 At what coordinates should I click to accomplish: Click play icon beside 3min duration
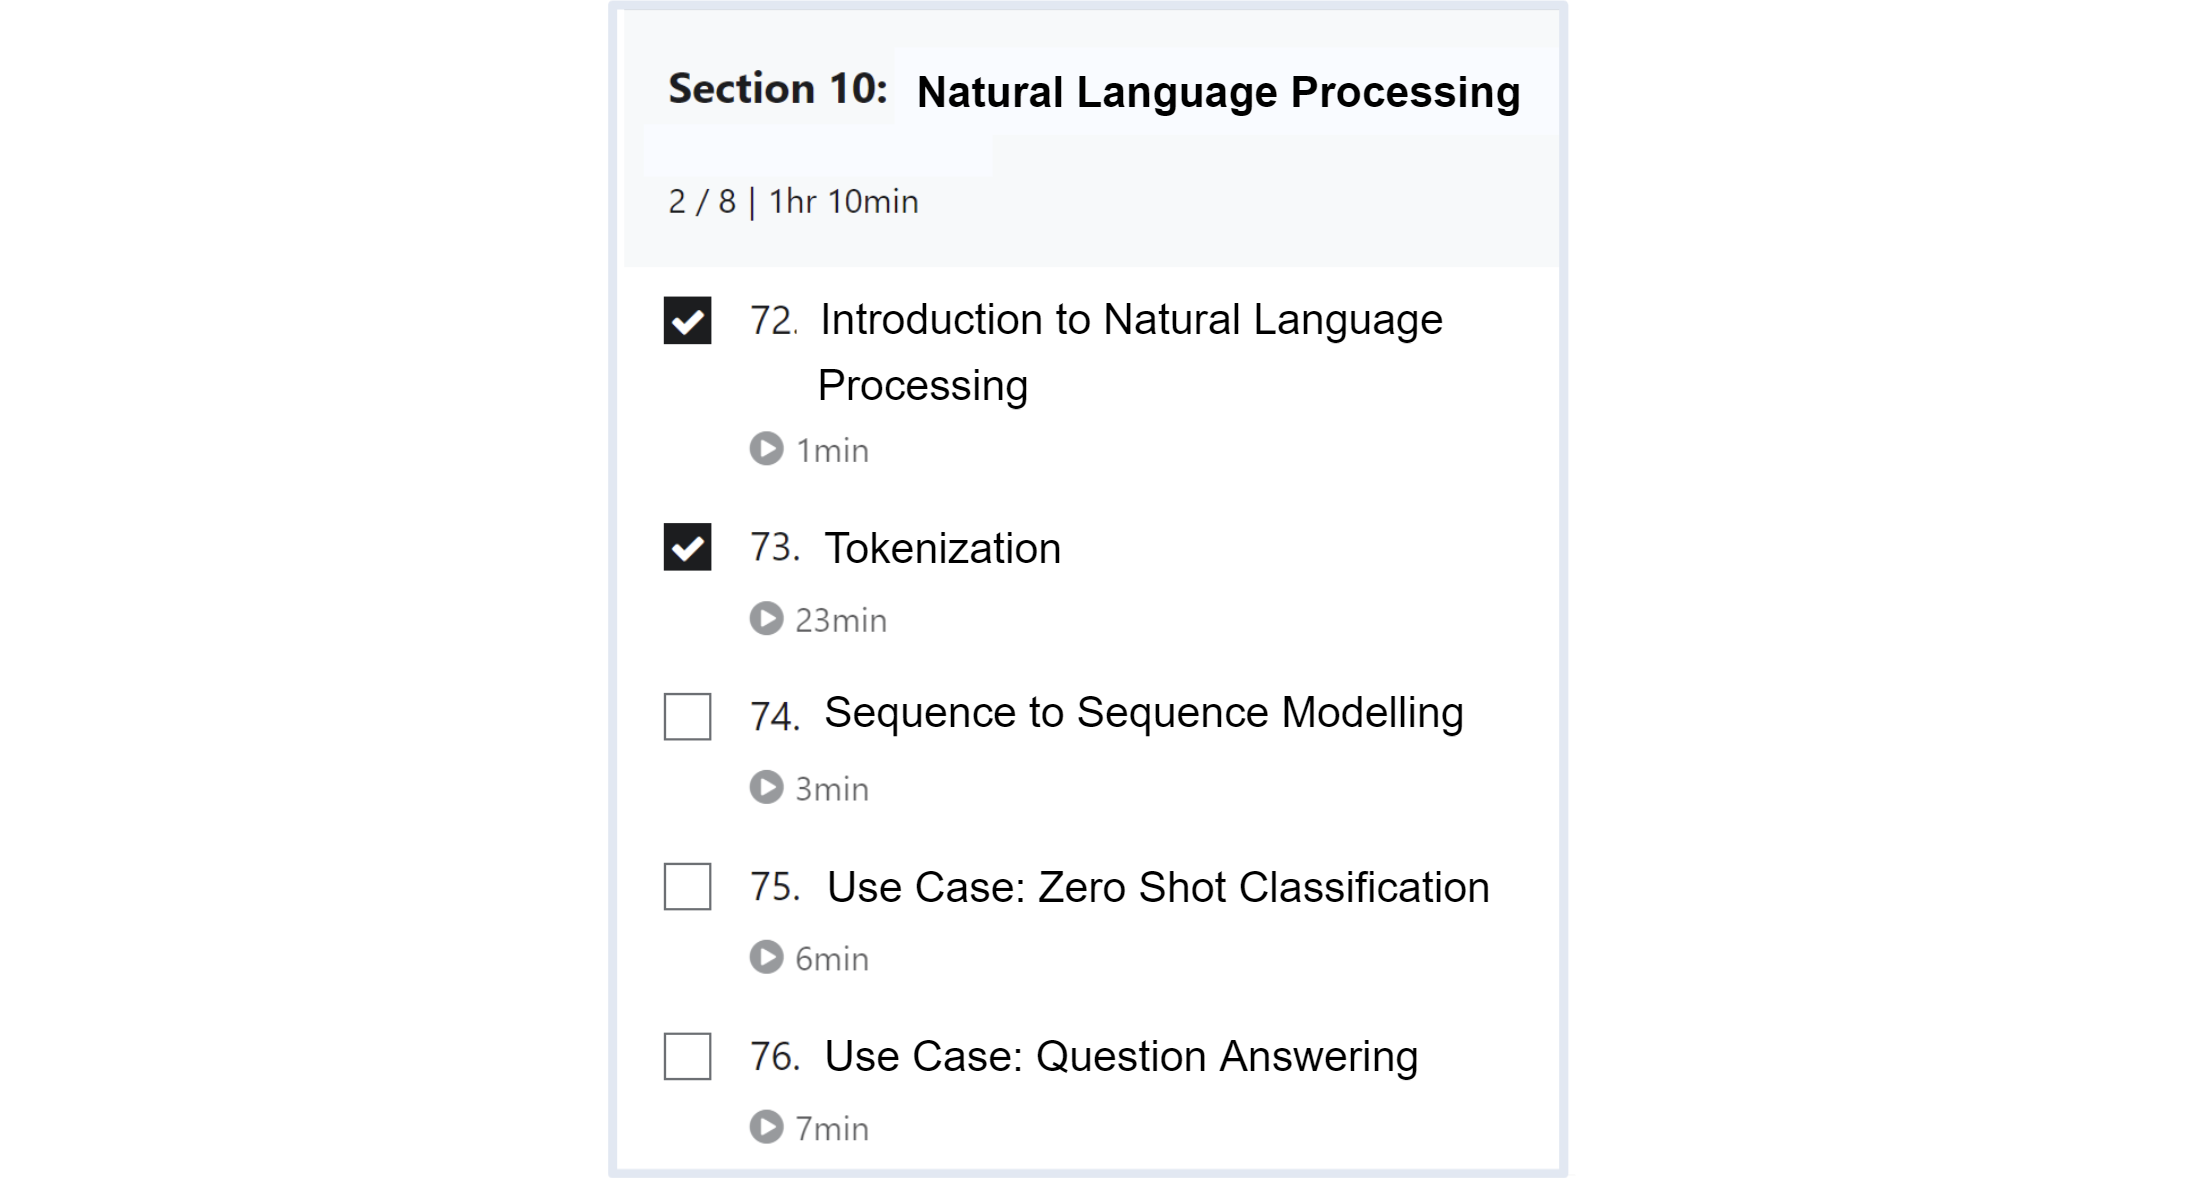click(766, 788)
